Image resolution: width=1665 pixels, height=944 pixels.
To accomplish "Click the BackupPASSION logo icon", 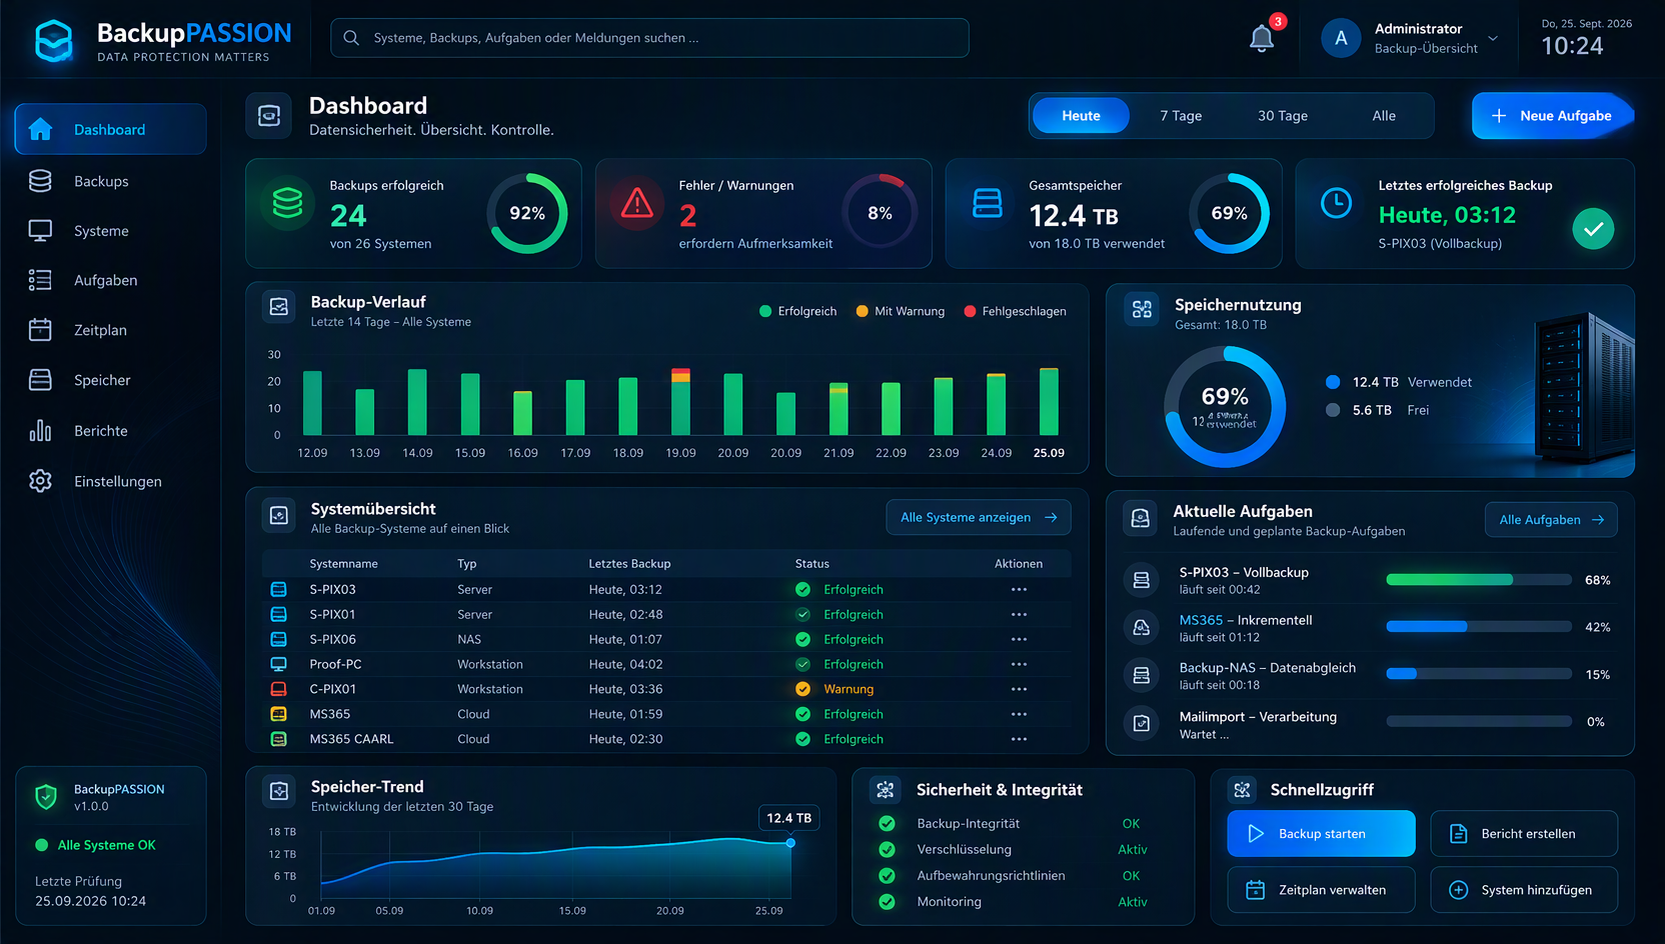I will [x=54, y=41].
